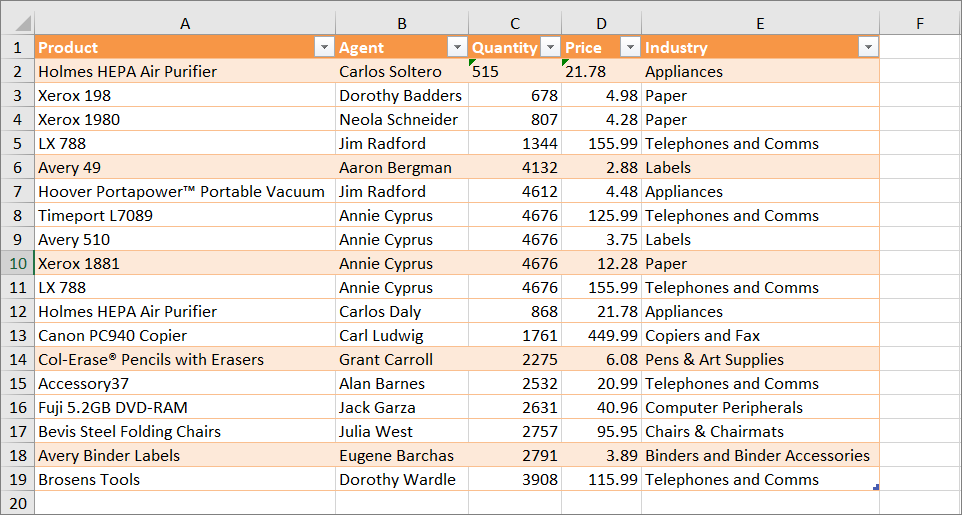This screenshot has height=515, width=962.
Task: Select cell Julia West
Action: pos(402,431)
